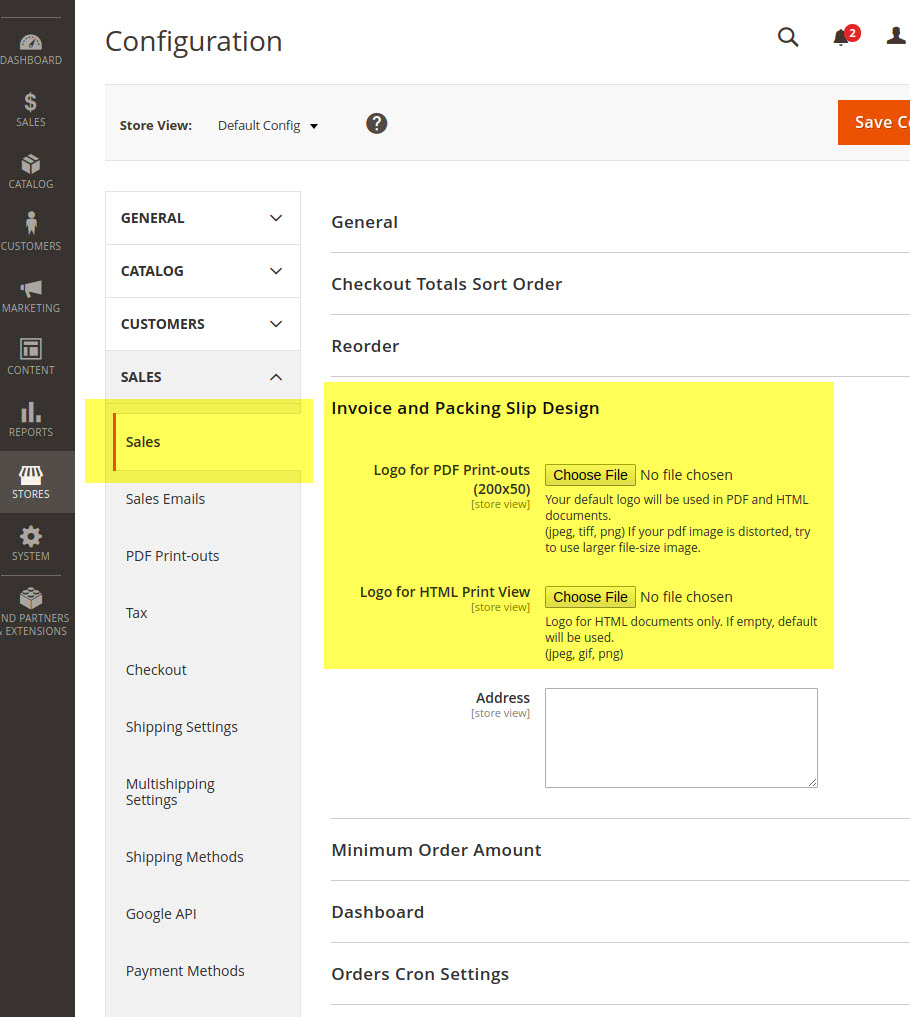910x1017 pixels.
Task: Open the Catalog sidebar icon
Action: (31, 168)
